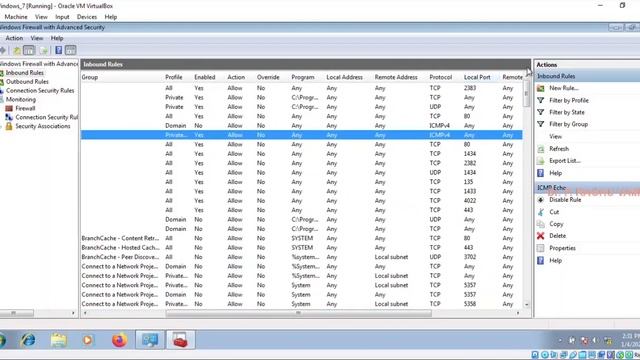Click the red X Delete icon

[541, 236]
